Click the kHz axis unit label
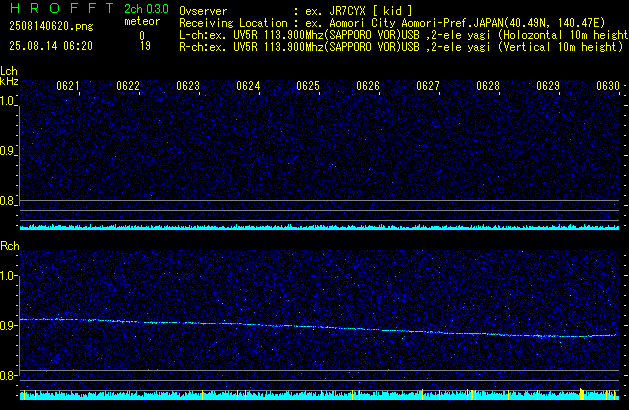Screen dimensions: 629x410 [9, 81]
